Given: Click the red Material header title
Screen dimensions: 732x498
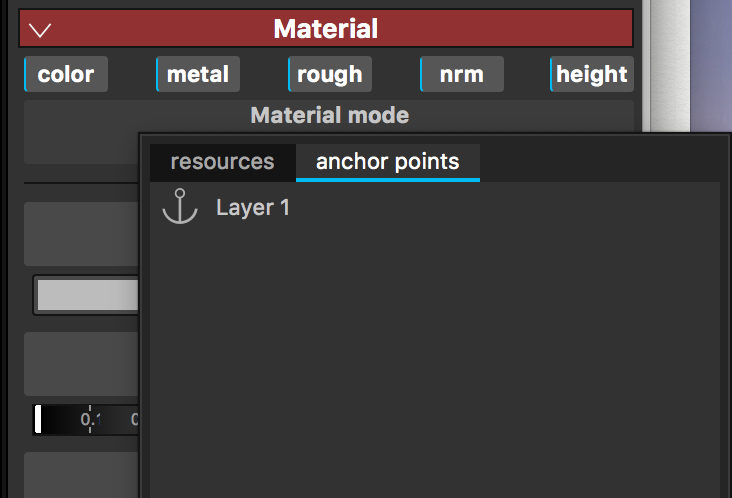Looking at the screenshot, I should tap(326, 29).
